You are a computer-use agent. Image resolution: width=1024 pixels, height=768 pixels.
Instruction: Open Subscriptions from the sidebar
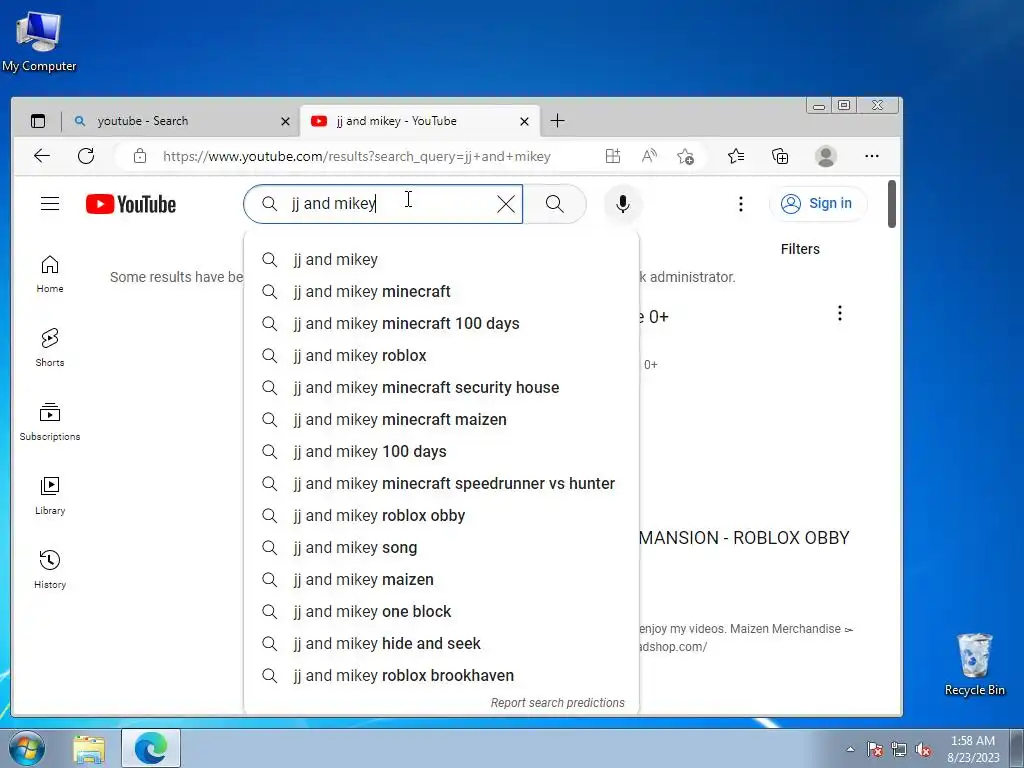(50, 422)
